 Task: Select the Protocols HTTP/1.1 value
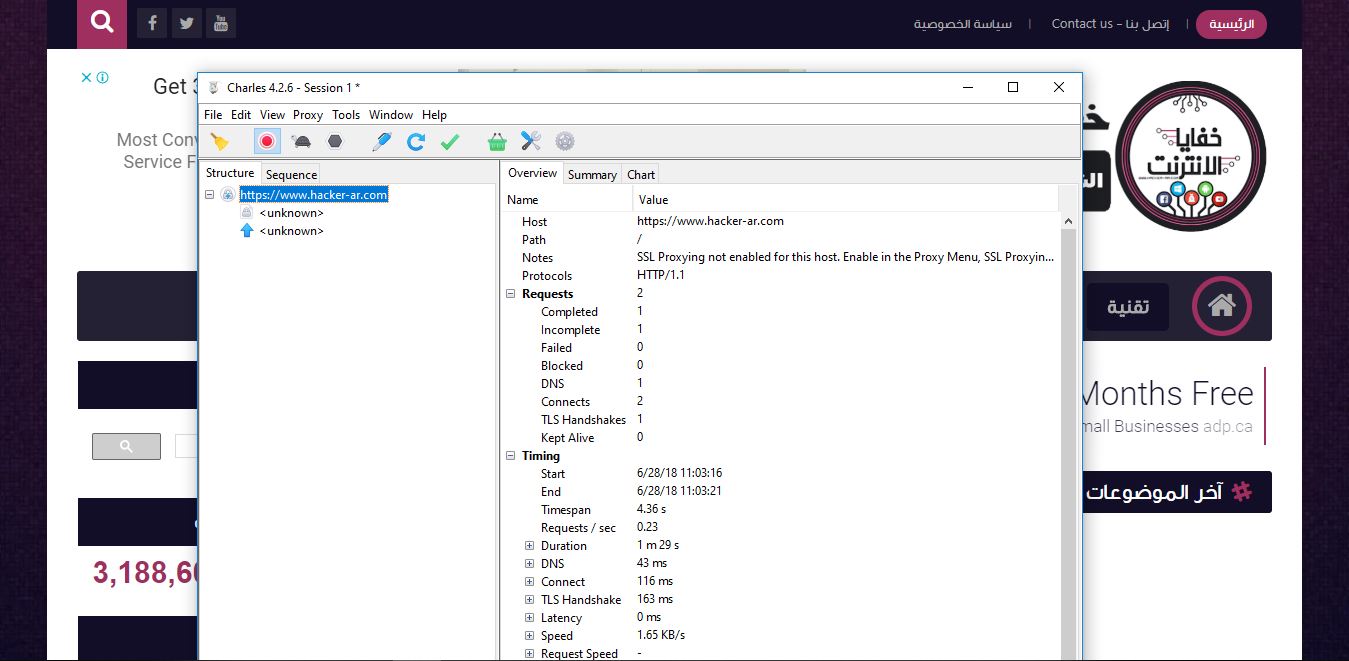click(x=661, y=275)
